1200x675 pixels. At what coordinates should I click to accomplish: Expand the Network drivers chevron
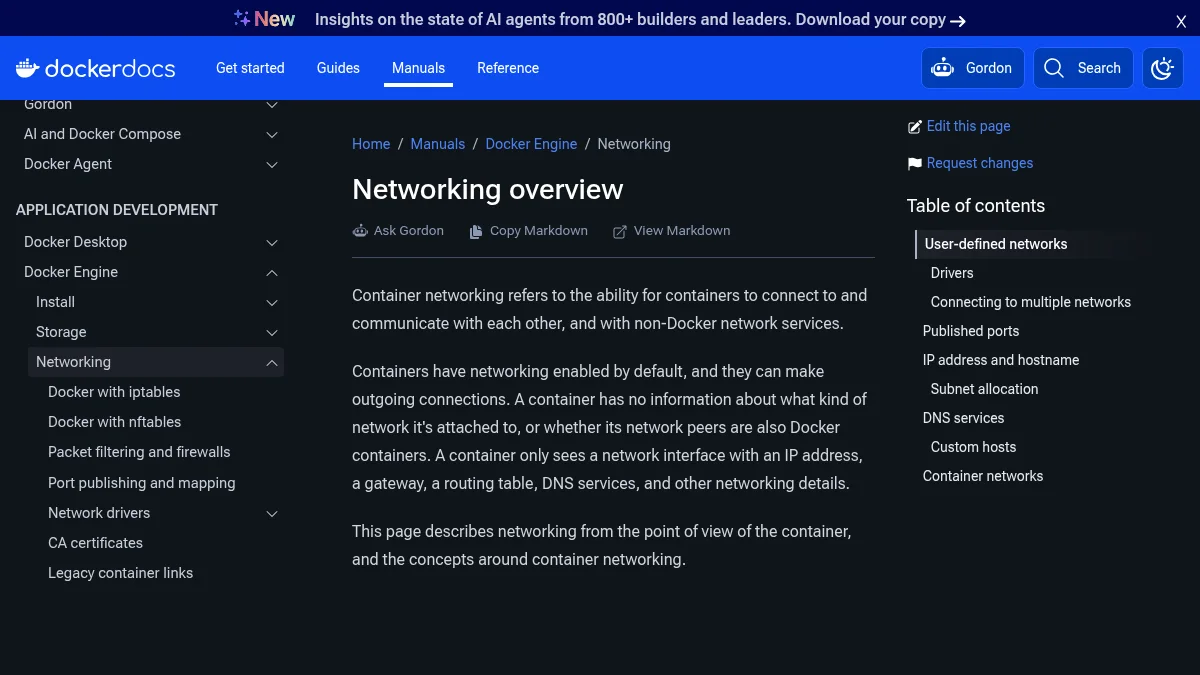tap(272, 513)
